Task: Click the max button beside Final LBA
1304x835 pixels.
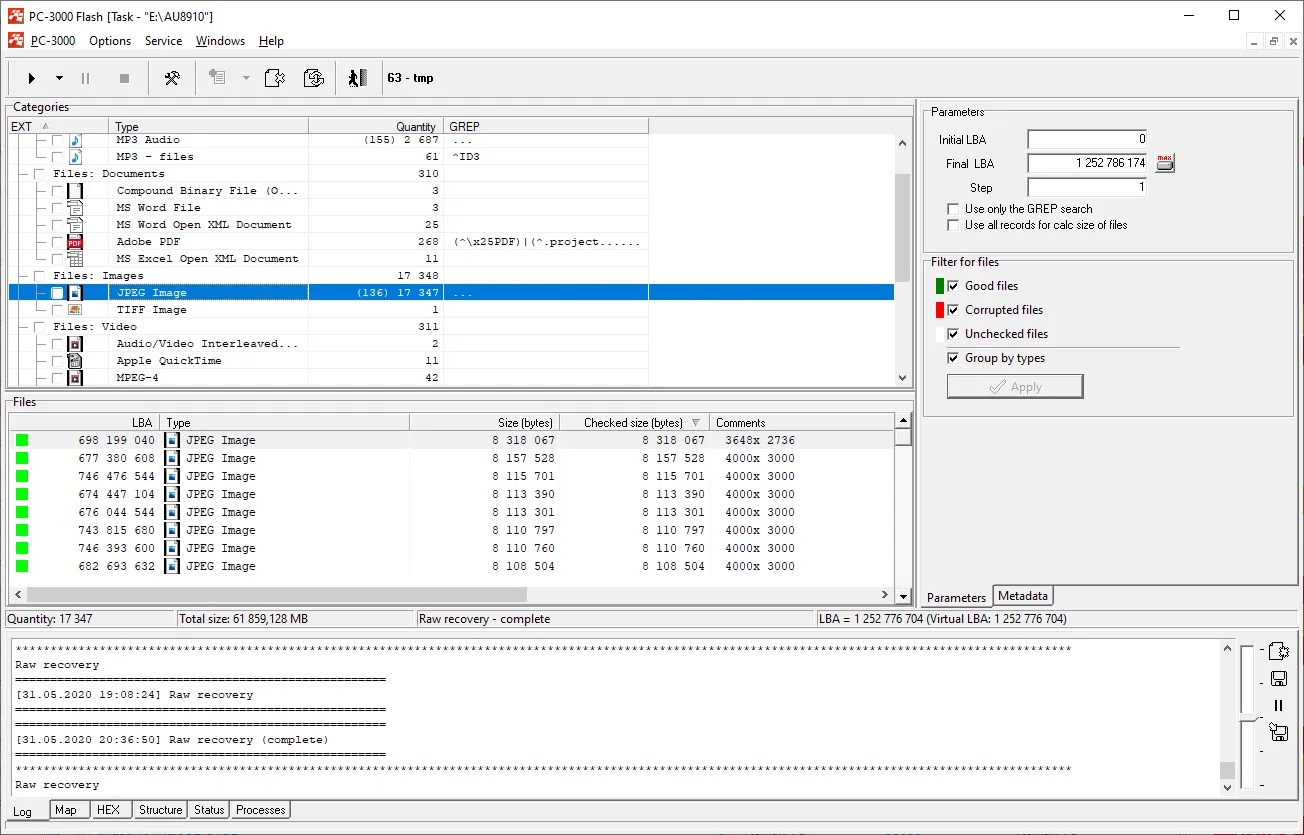Action: click(1165, 162)
